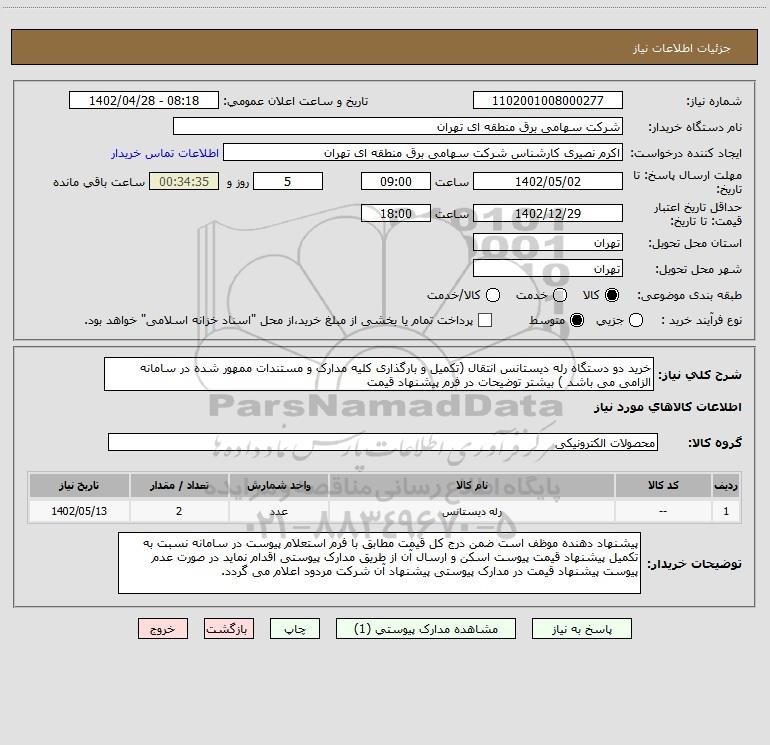Click the تعداد / مقدار column header

[179, 485]
